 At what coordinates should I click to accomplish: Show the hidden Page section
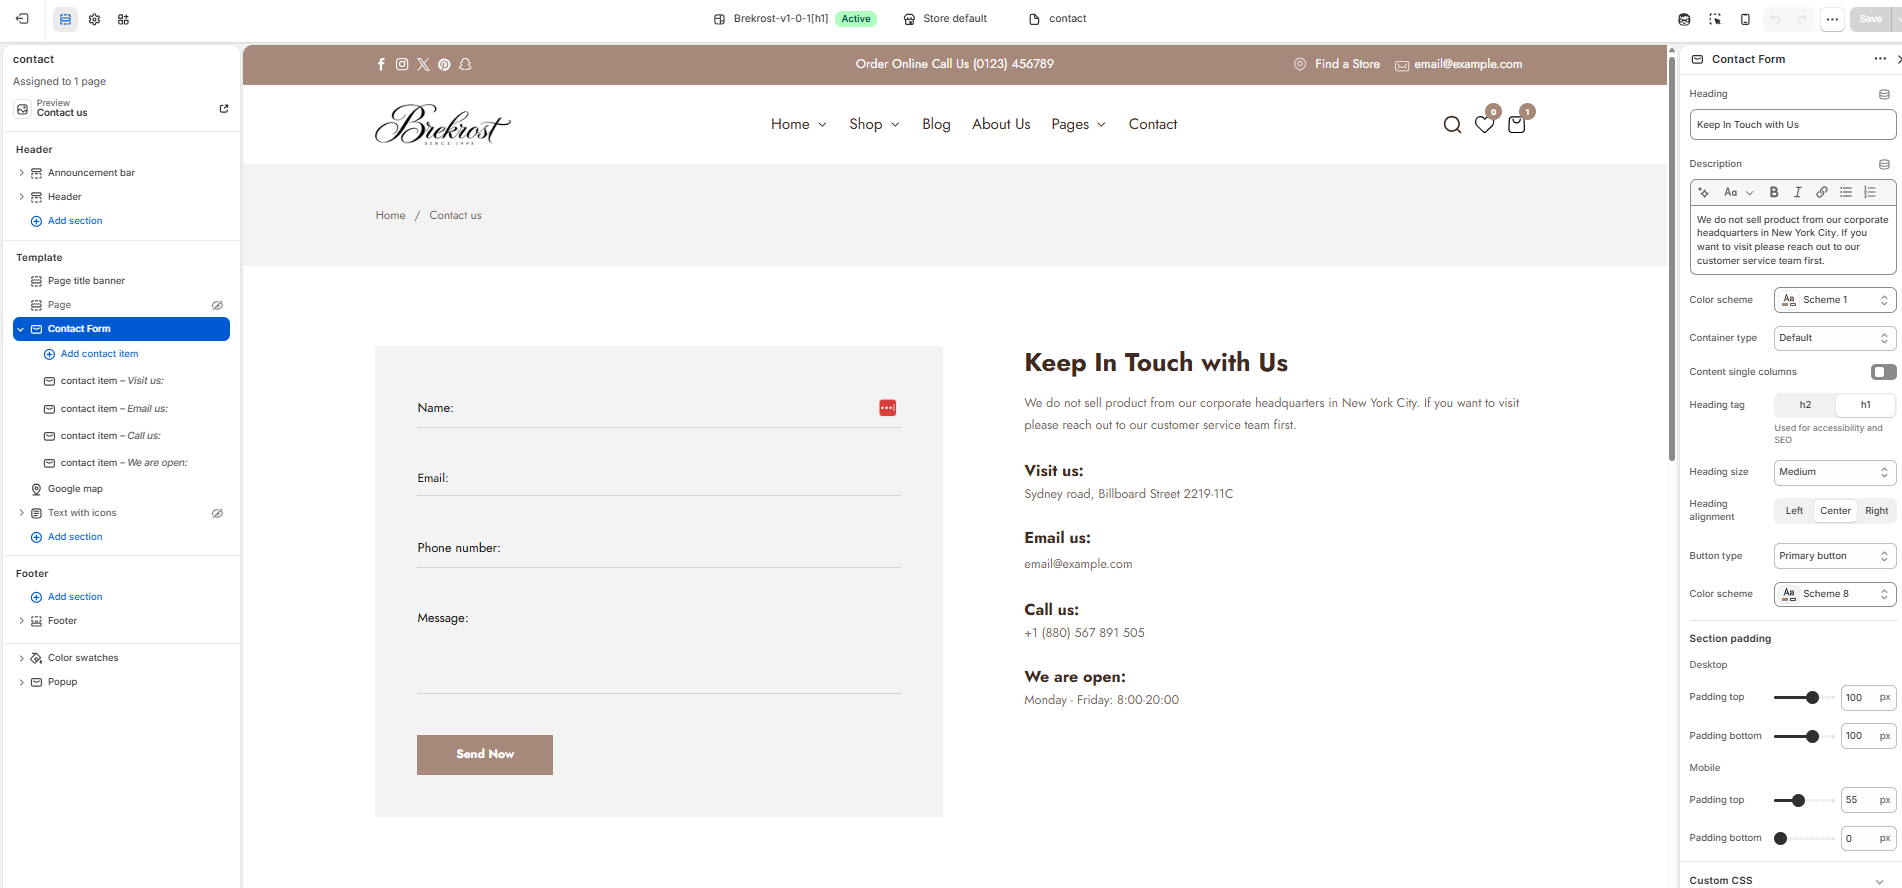[217, 305]
